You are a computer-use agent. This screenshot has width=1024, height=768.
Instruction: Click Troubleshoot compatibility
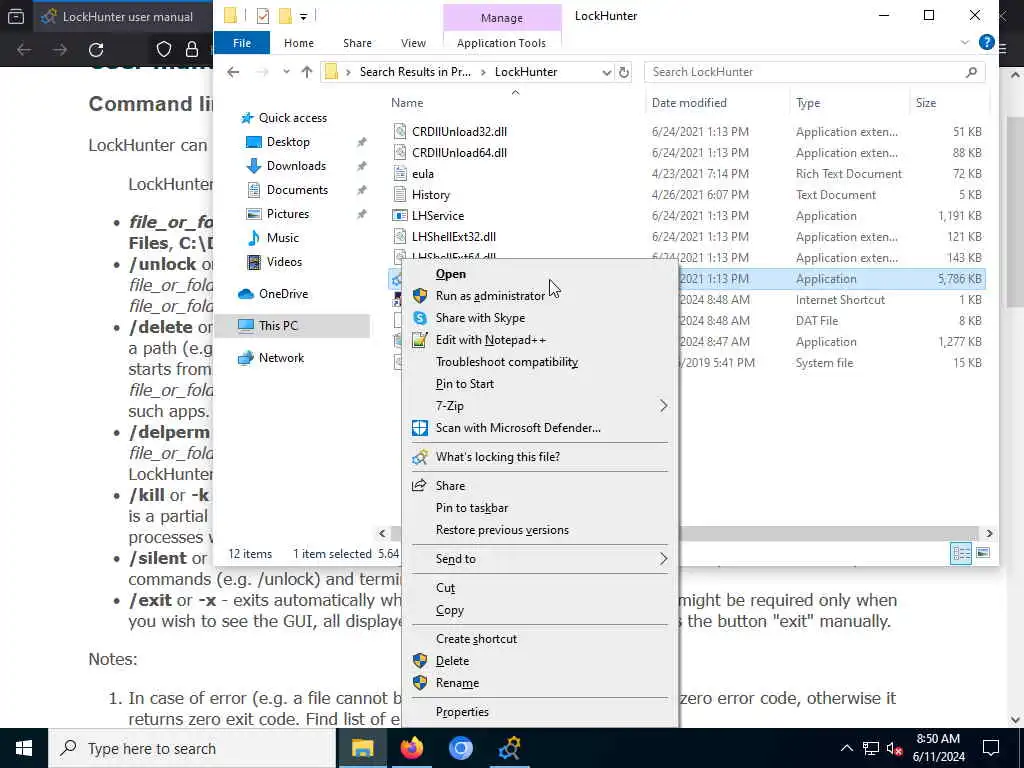[x=507, y=362]
